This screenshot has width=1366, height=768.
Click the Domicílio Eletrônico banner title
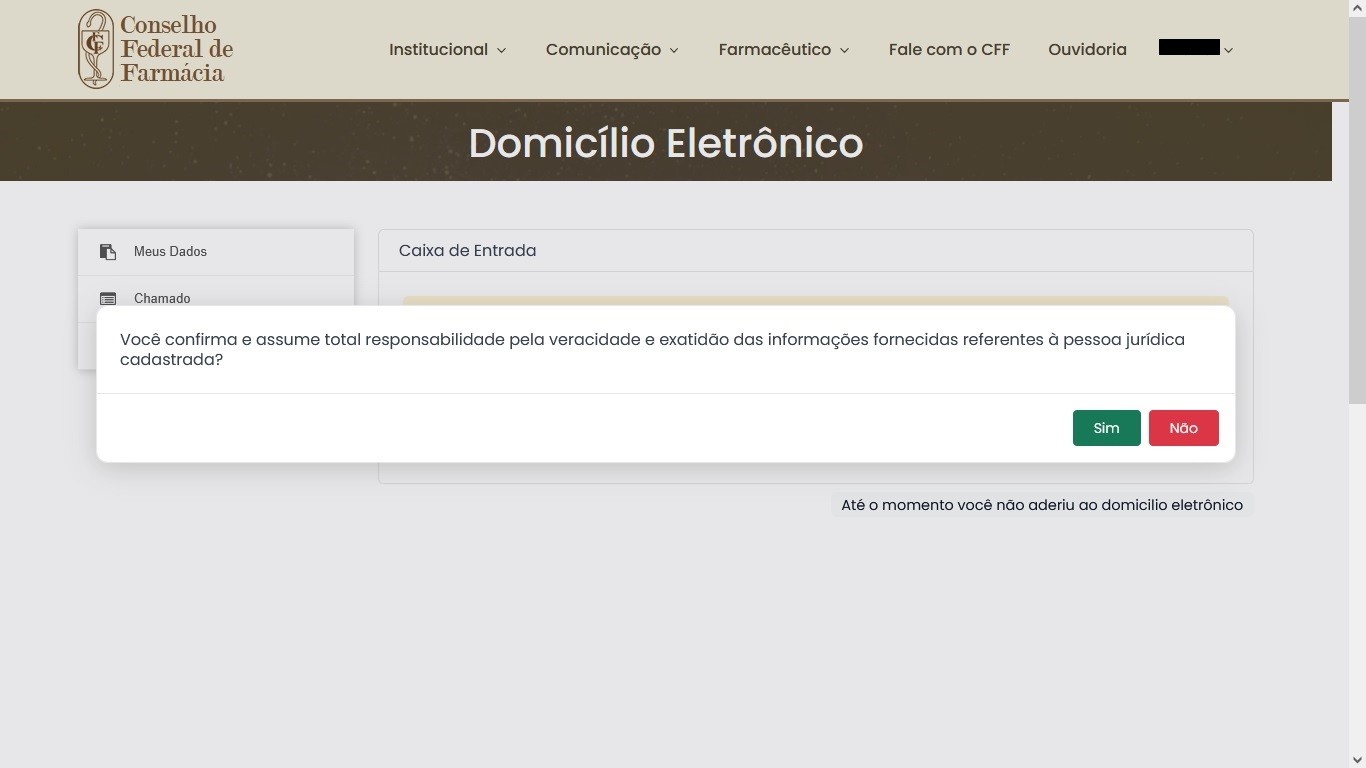(665, 143)
